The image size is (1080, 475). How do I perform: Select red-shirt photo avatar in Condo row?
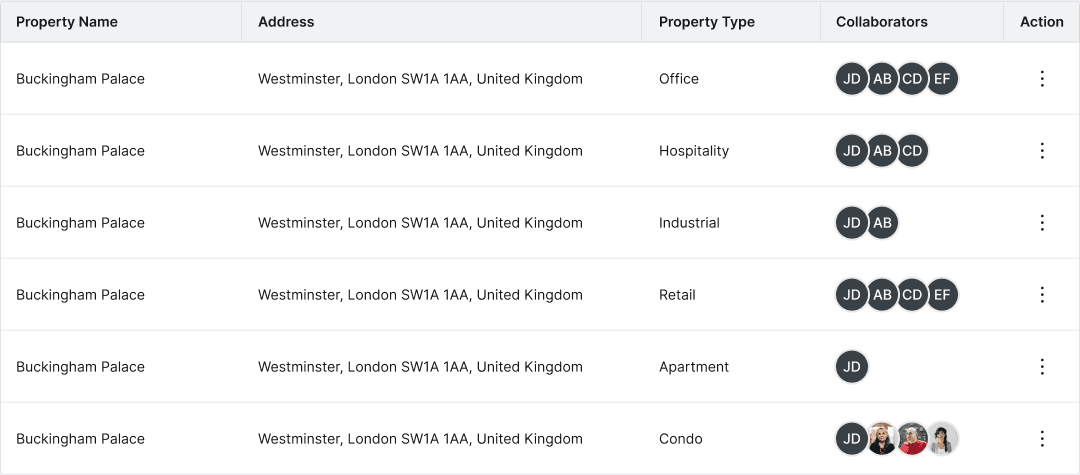912,439
